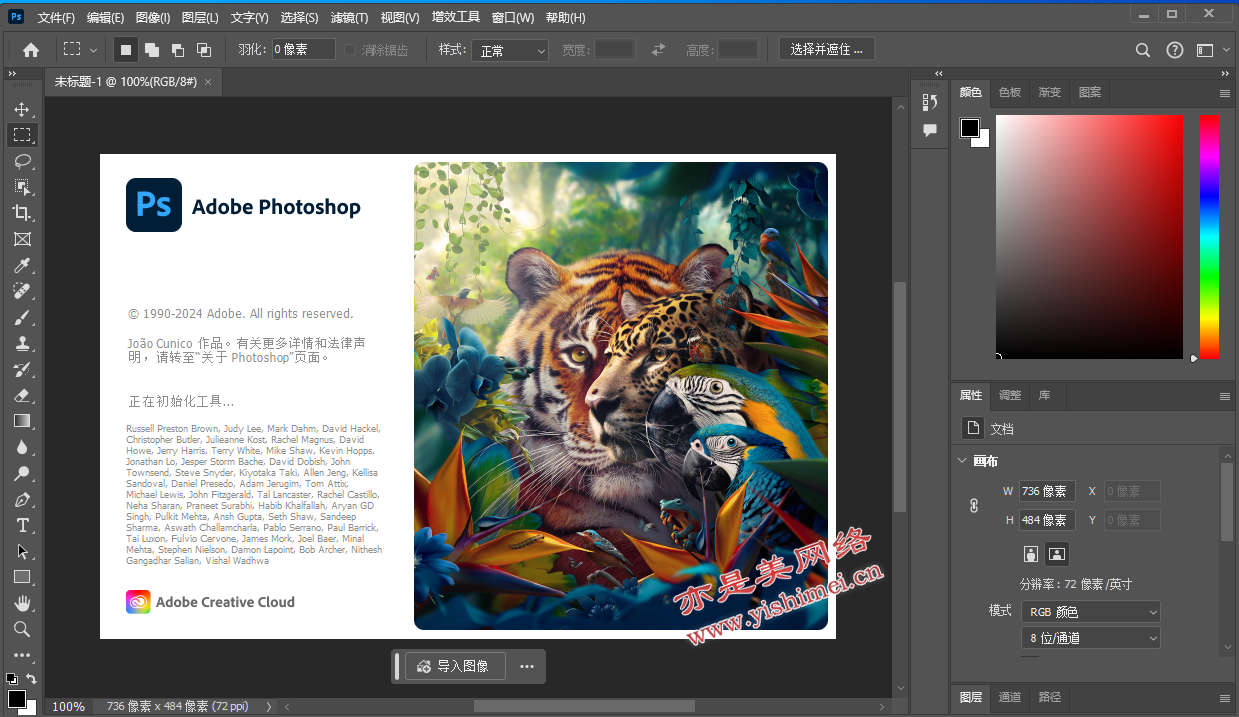Switch to the 色板 tab
Viewport: 1239px width, 717px height.
point(1010,92)
